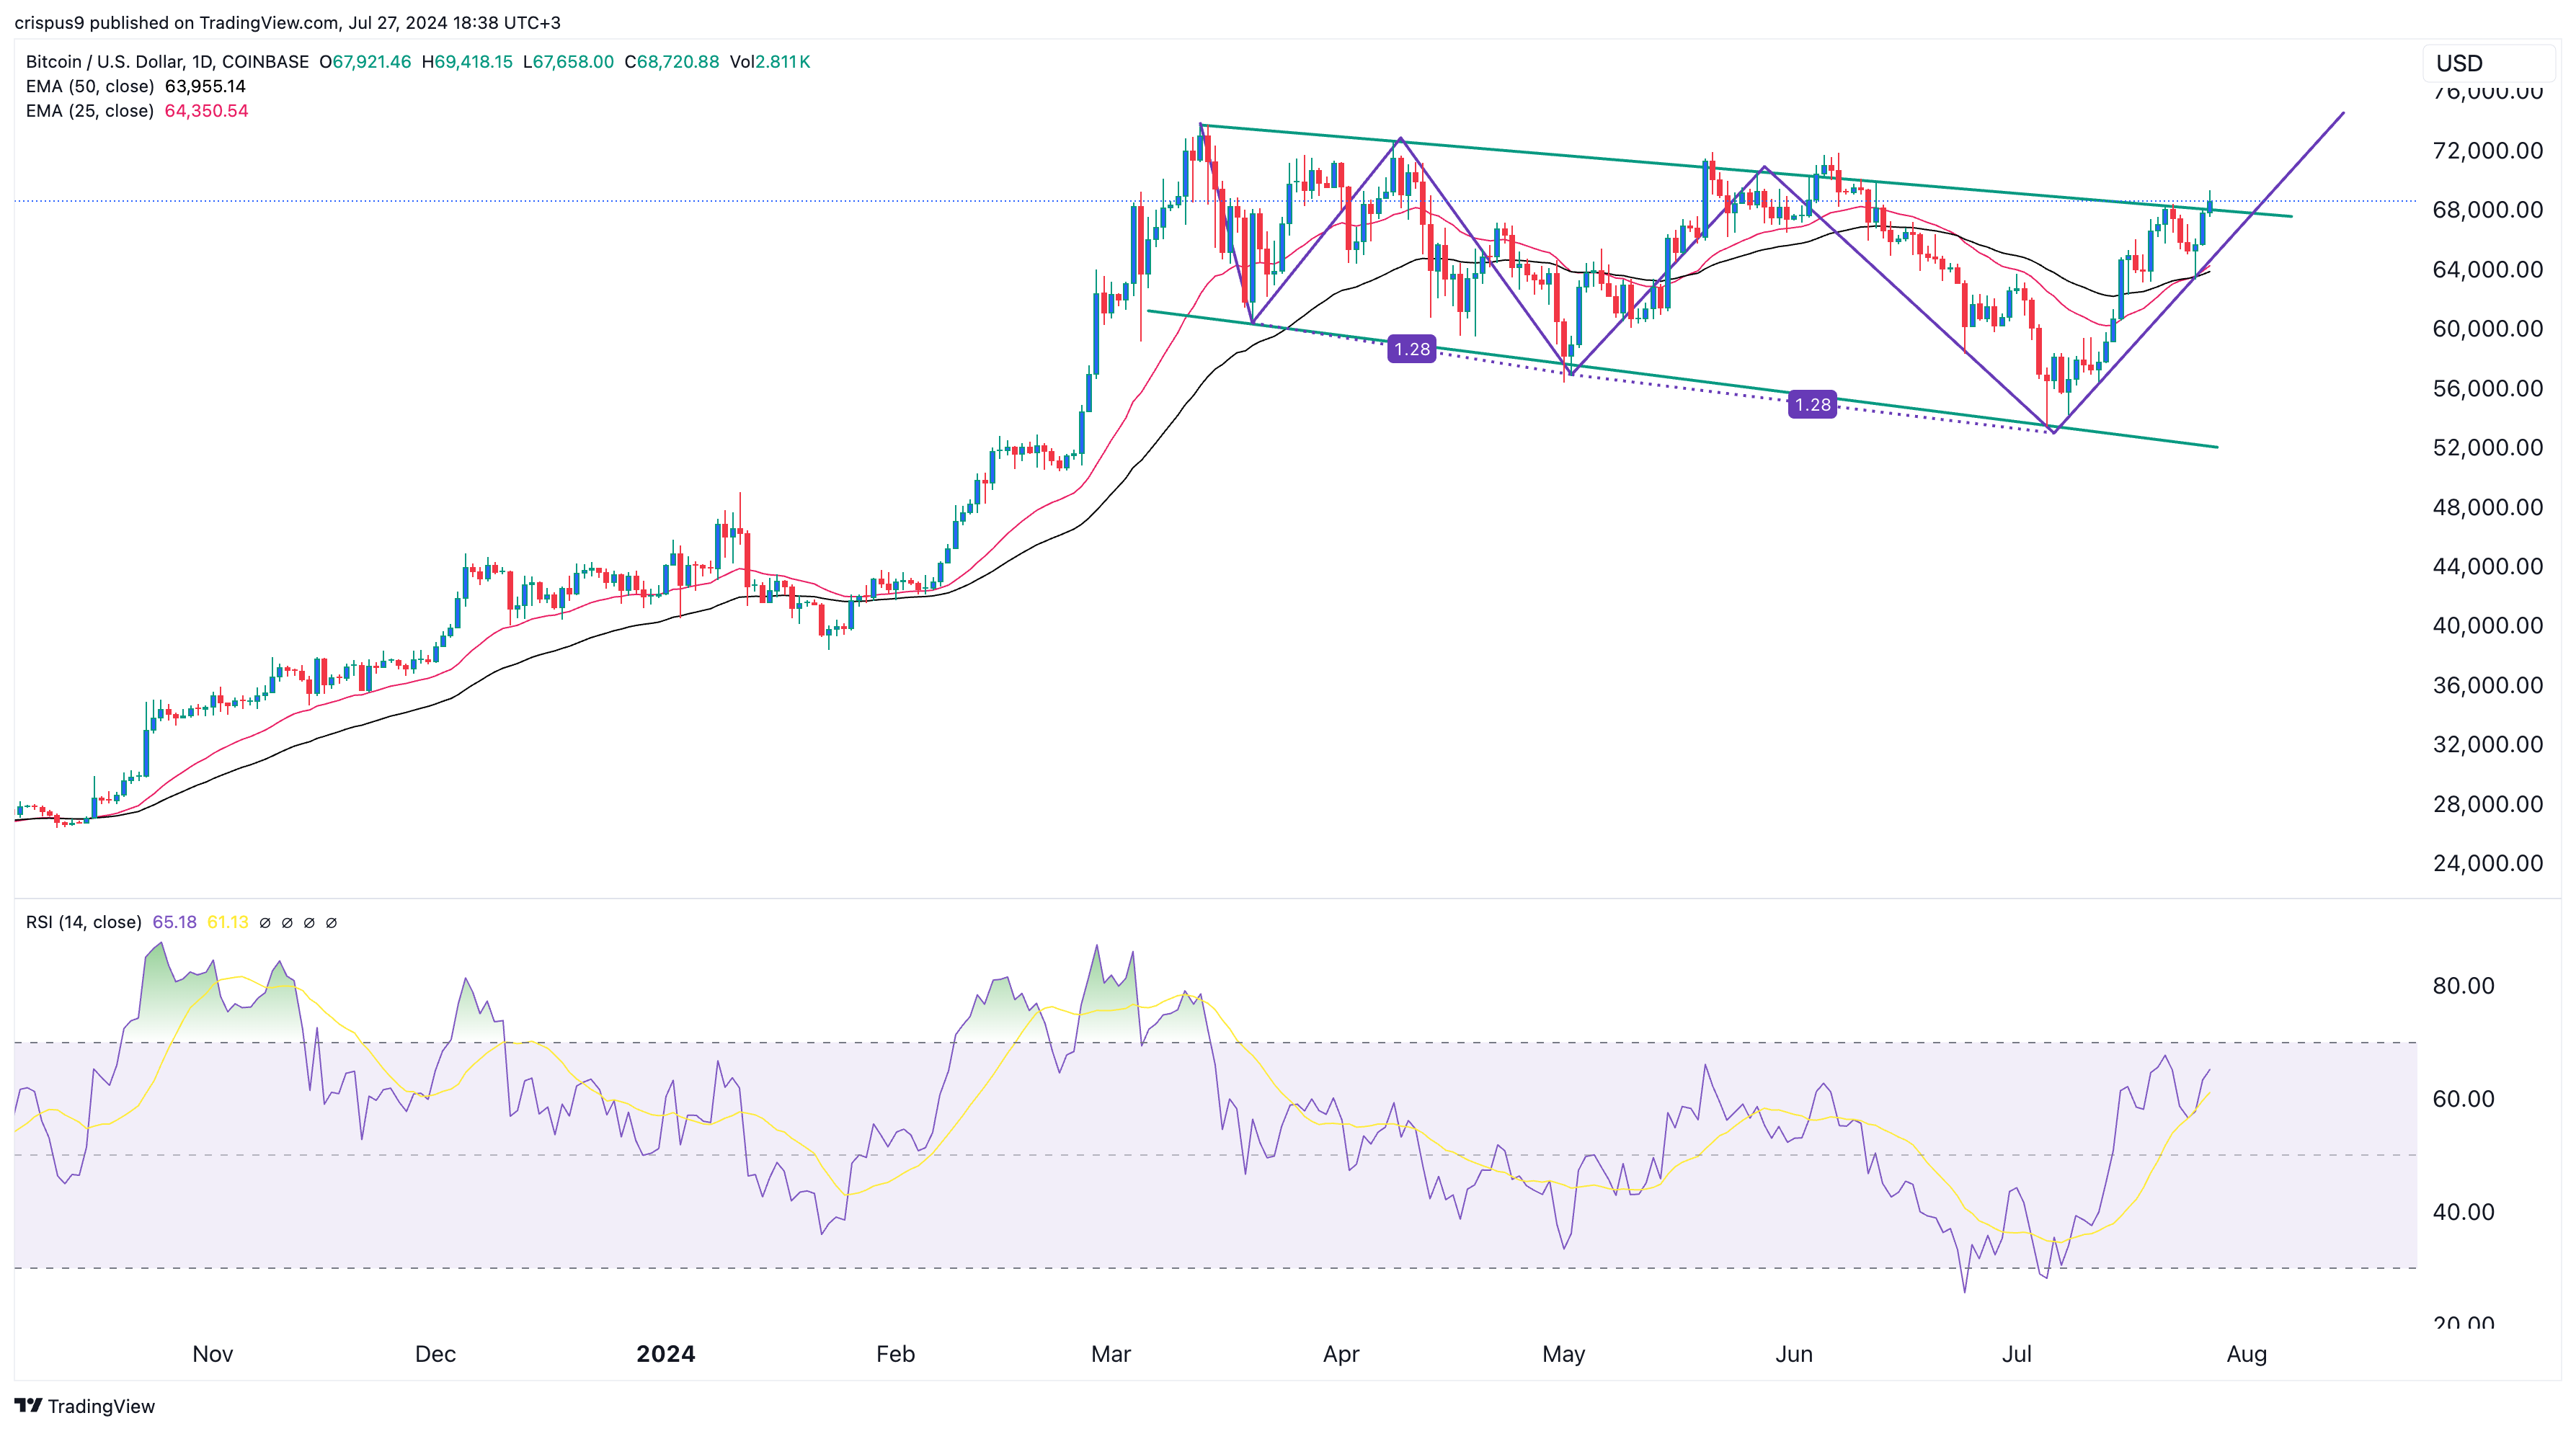Click the 52,000.00 price axis label
The image size is (2576, 1431).
[x=2487, y=447]
